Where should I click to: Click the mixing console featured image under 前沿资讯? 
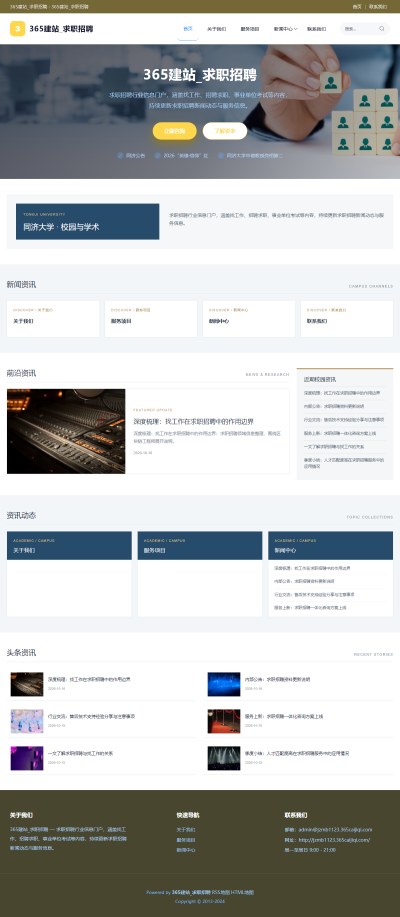click(66, 431)
